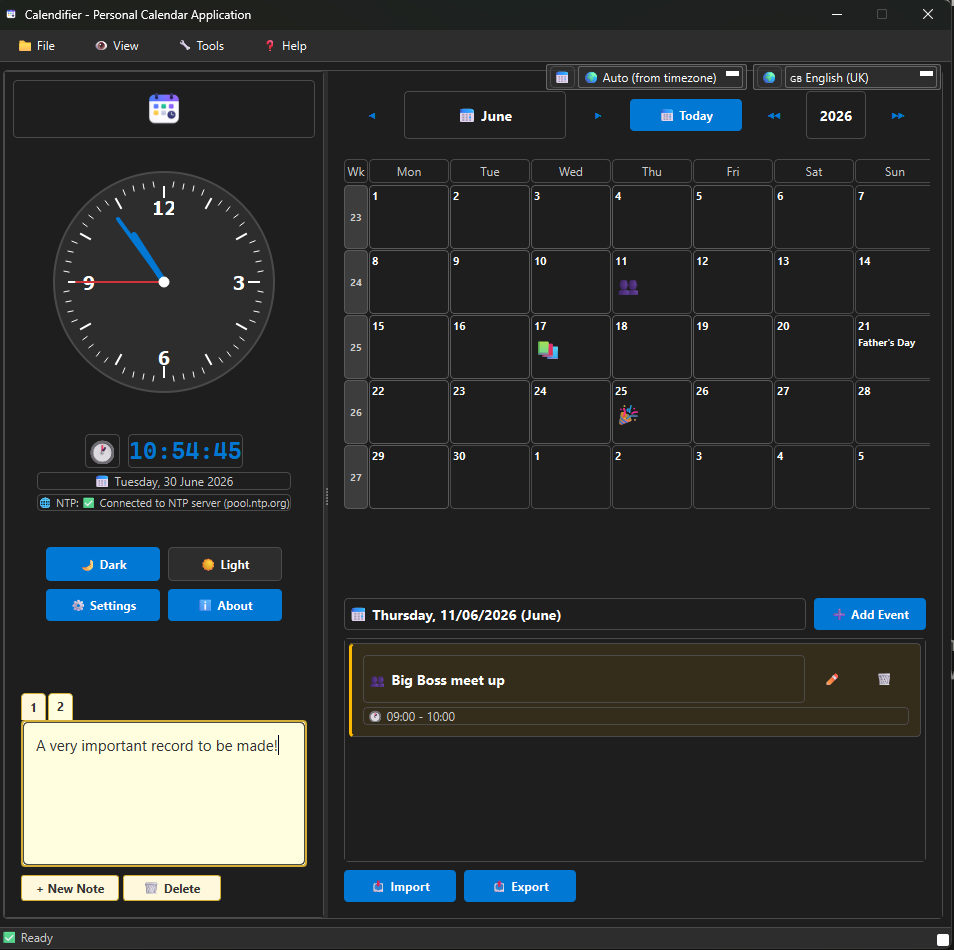954x950 pixels.
Task: Switch to note tab 1
Action: 33,707
